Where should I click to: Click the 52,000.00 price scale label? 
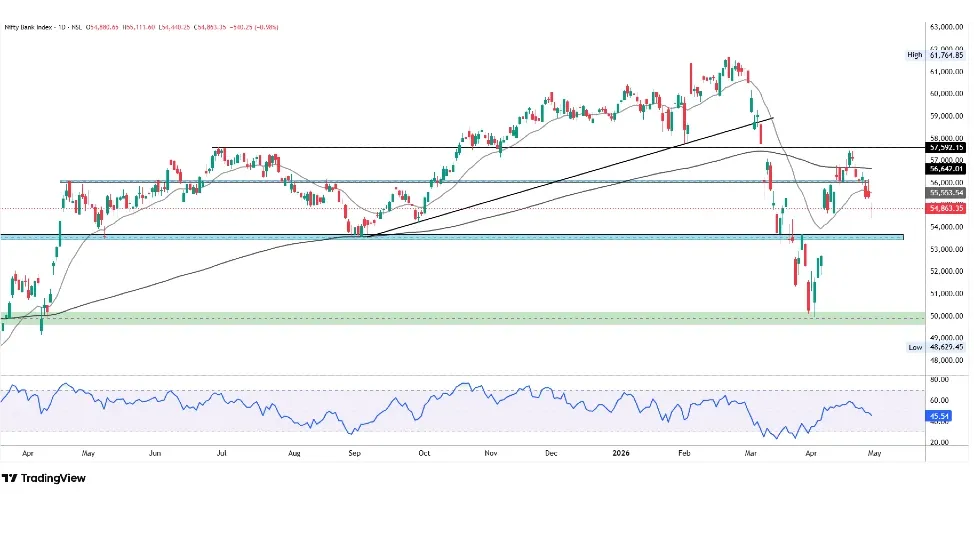point(946,272)
